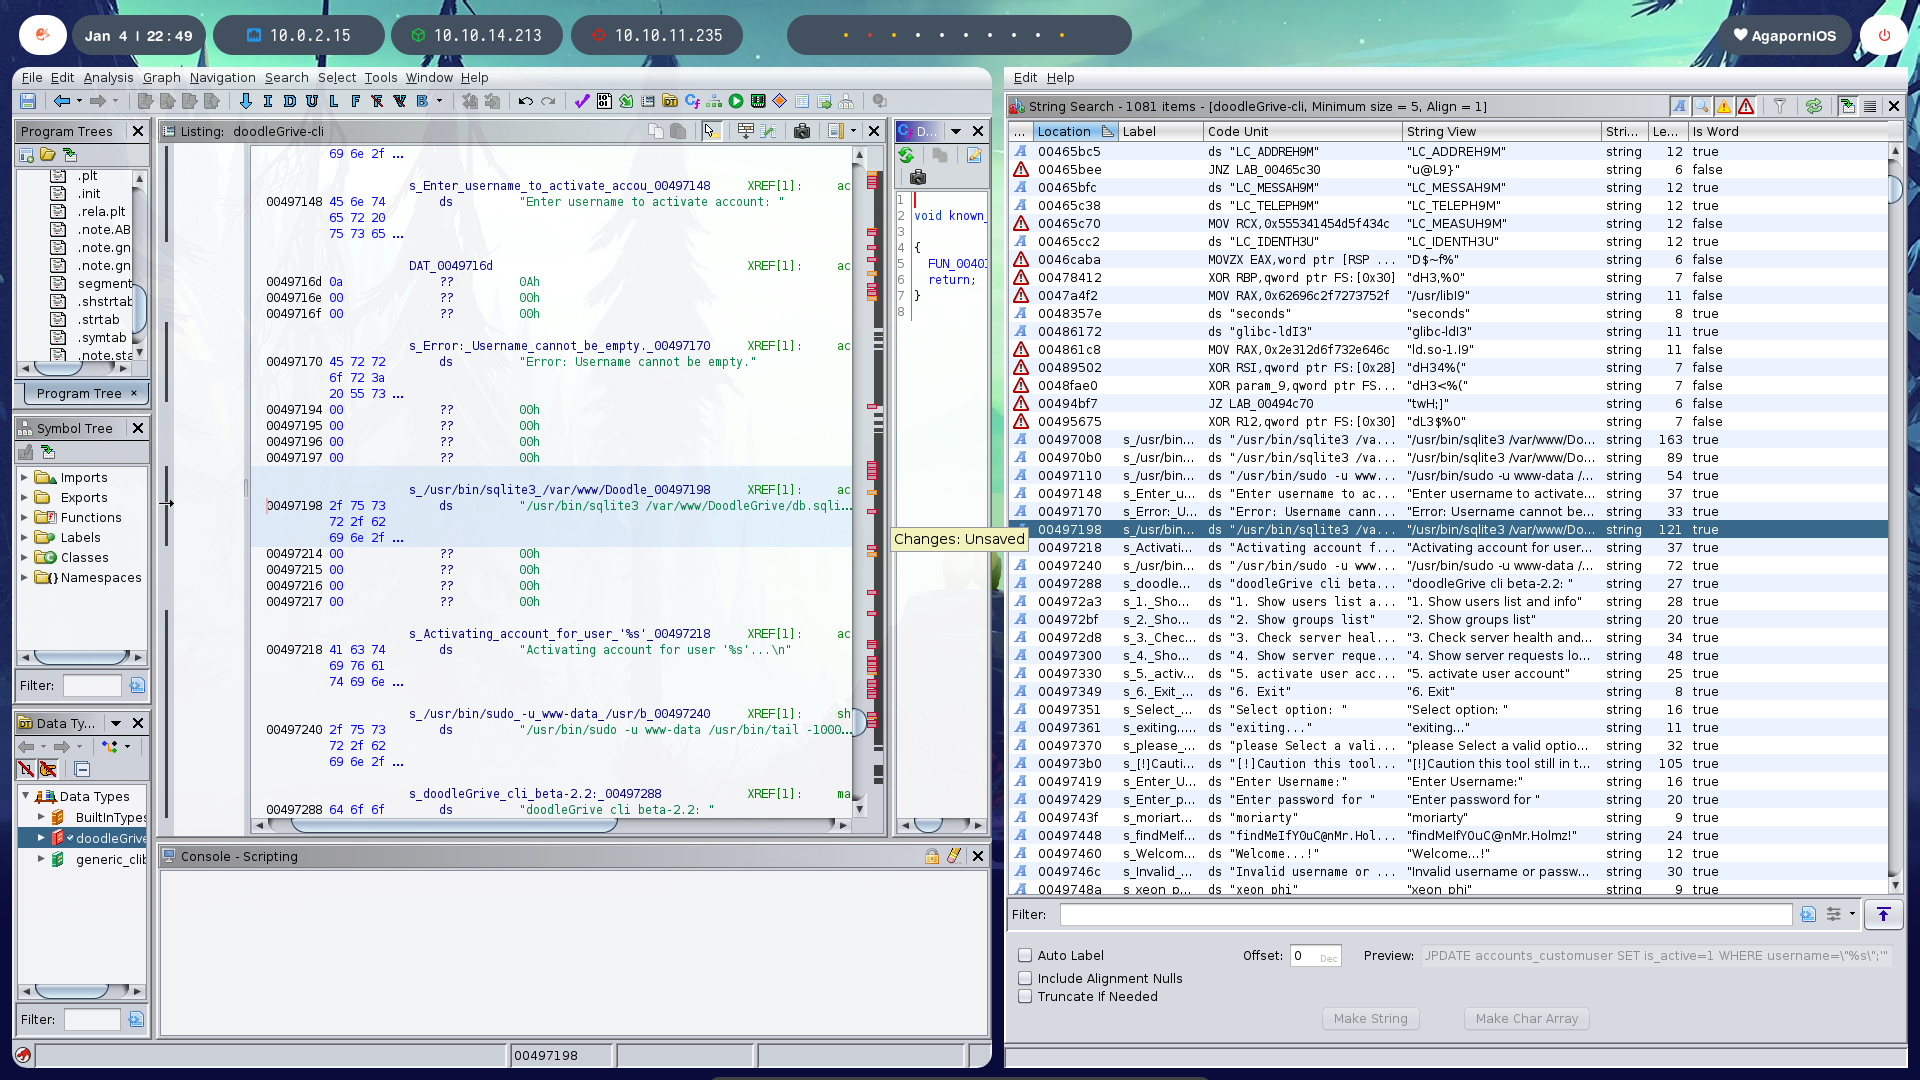This screenshot has height=1080, width=1920.
Task: Refresh the string search results
Action: 1814,106
